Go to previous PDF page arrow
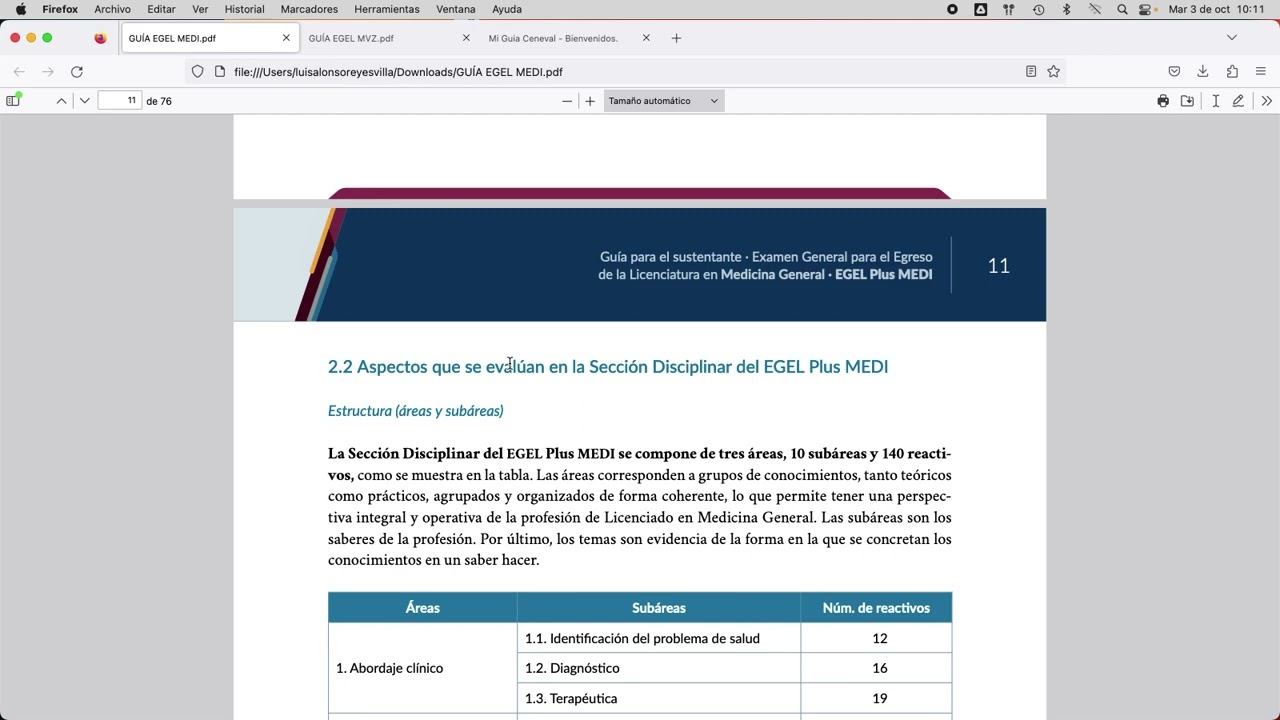Image resolution: width=1280 pixels, height=720 pixels. pos(61,101)
